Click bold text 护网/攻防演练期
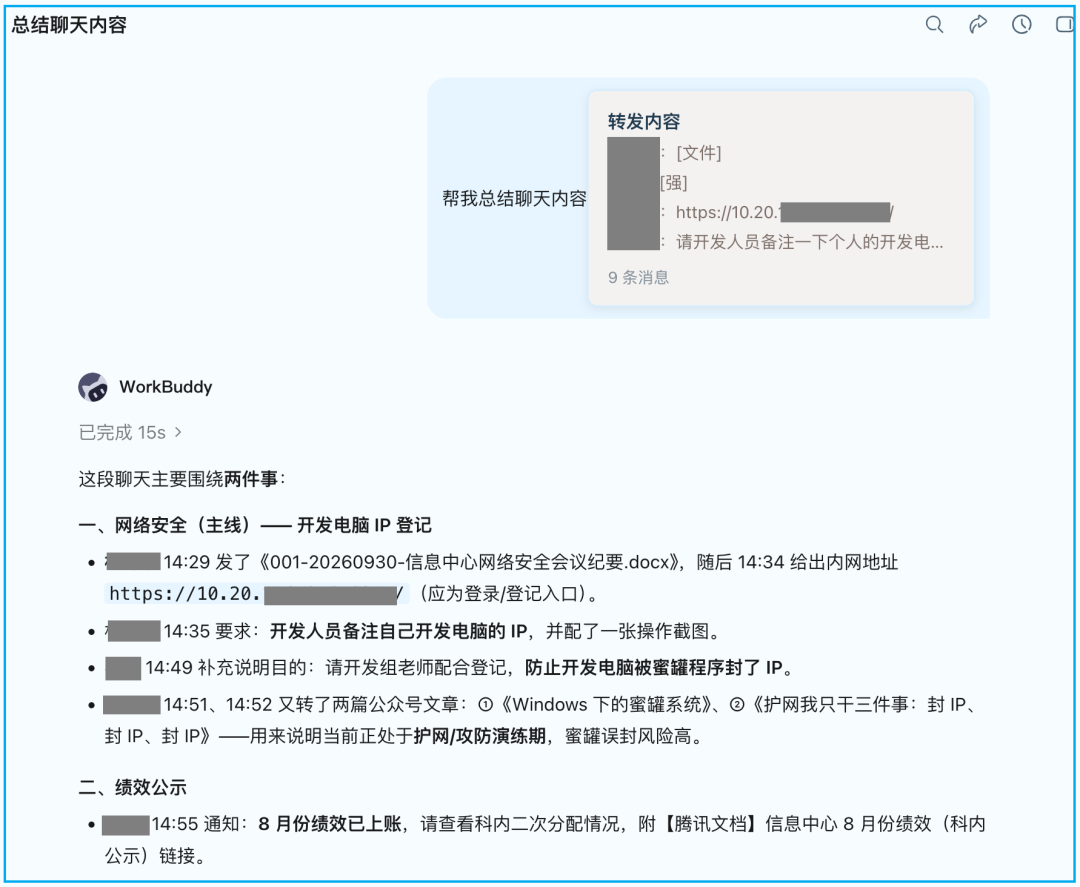 point(479,736)
